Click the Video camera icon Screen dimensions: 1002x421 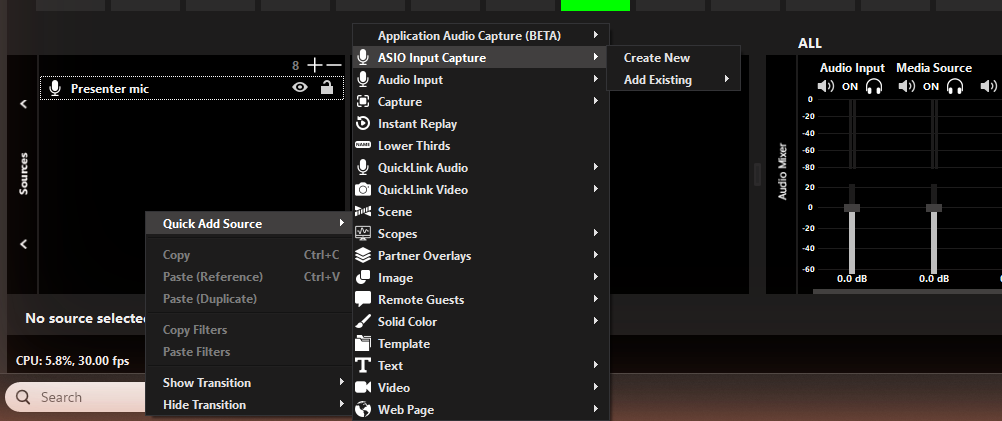(x=363, y=387)
